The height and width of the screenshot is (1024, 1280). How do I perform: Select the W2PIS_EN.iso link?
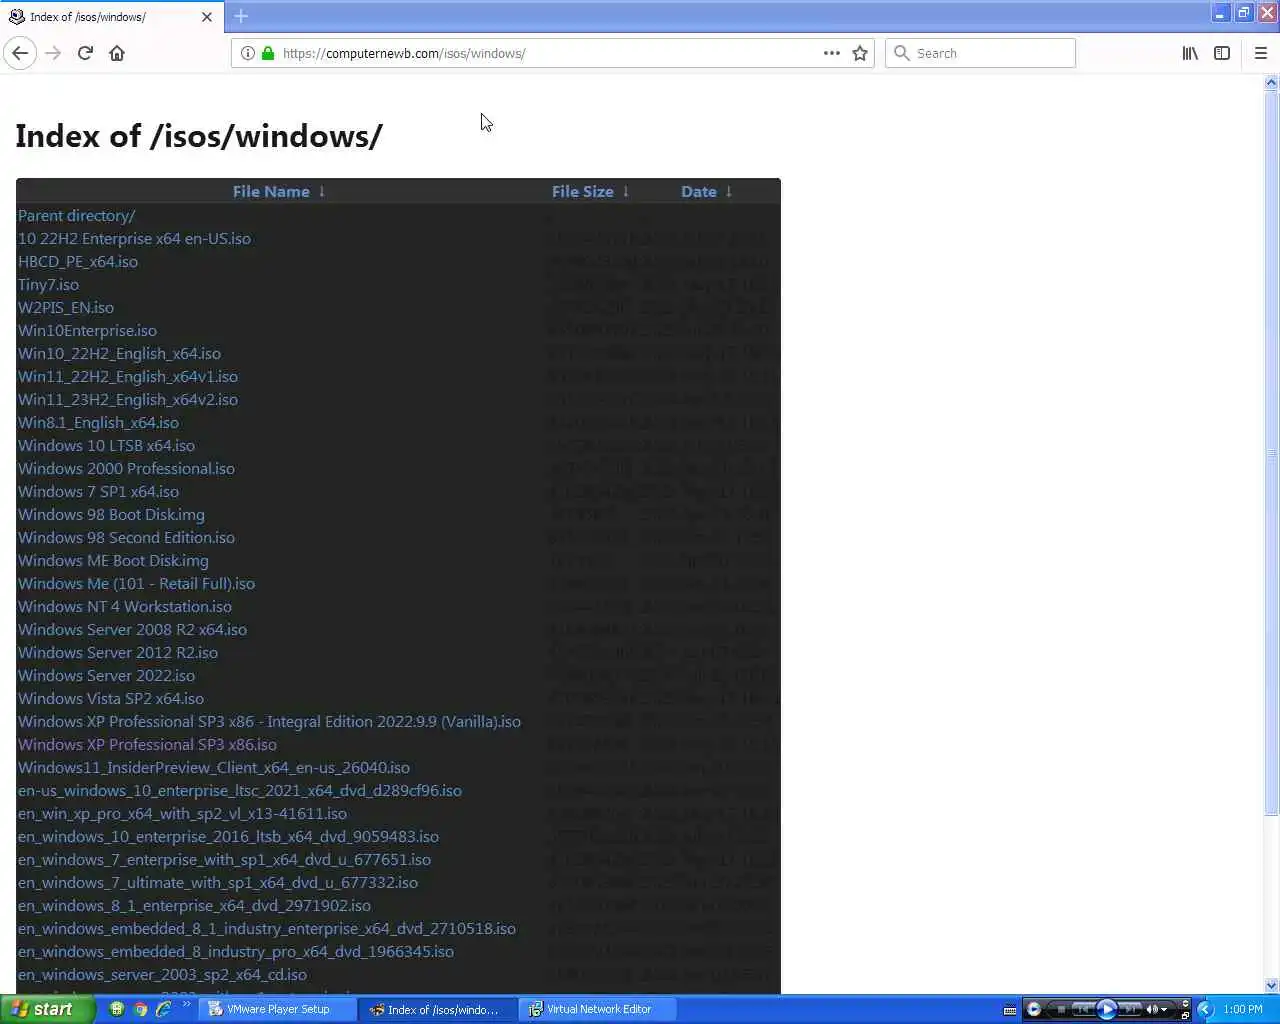pyautogui.click(x=66, y=307)
